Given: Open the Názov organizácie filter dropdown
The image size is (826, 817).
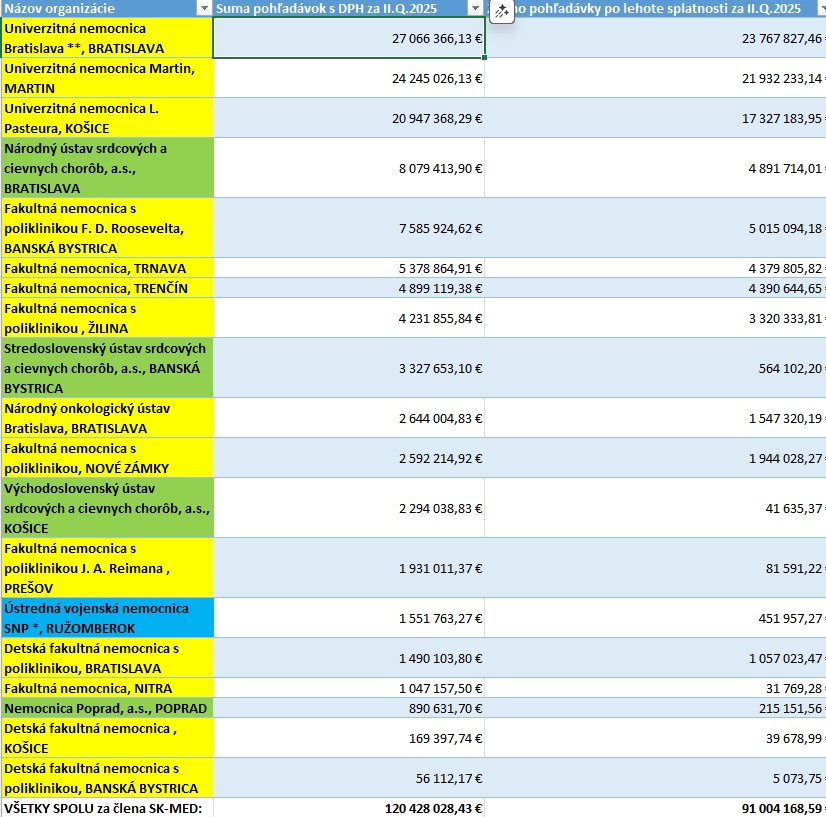Looking at the screenshot, I should coord(204,8).
